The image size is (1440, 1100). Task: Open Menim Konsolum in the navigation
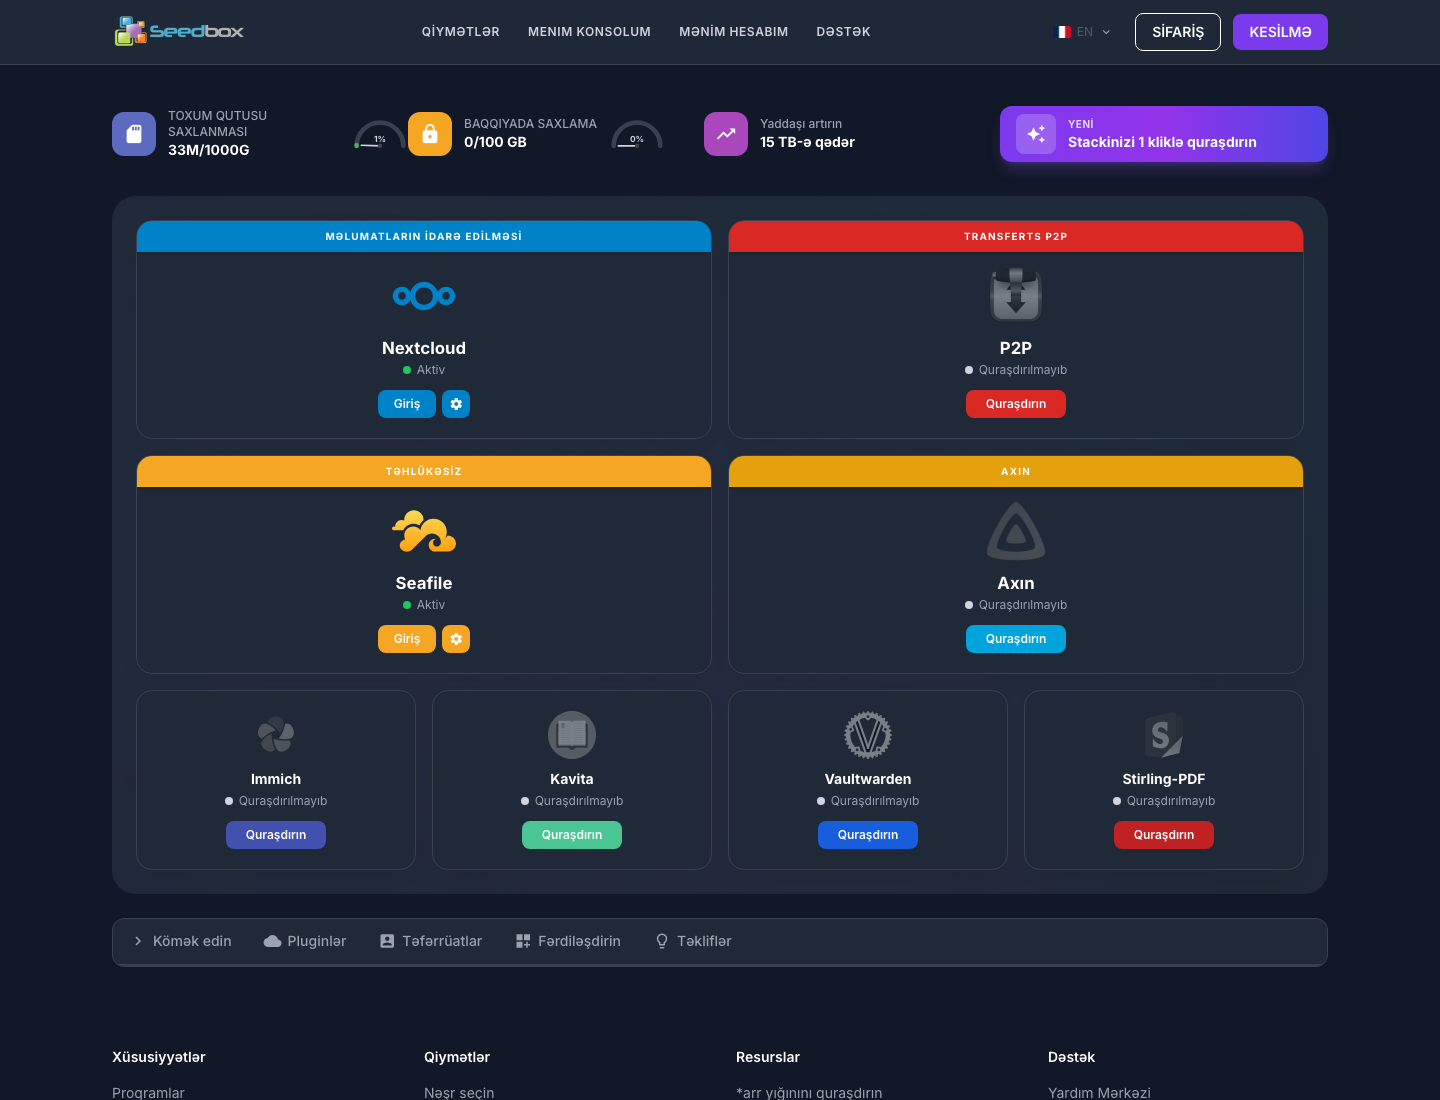(589, 32)
